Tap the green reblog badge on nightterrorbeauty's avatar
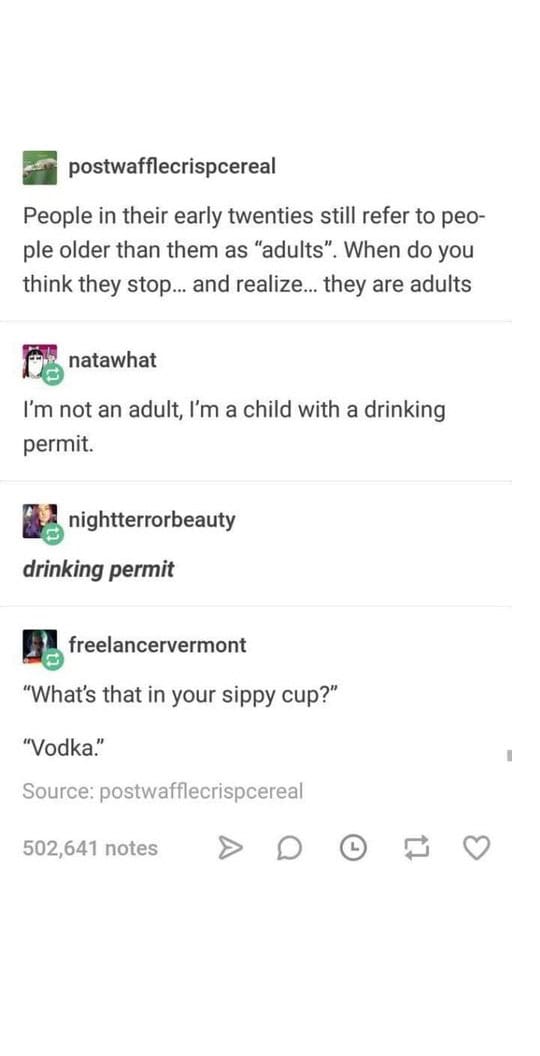 [54, 534]
